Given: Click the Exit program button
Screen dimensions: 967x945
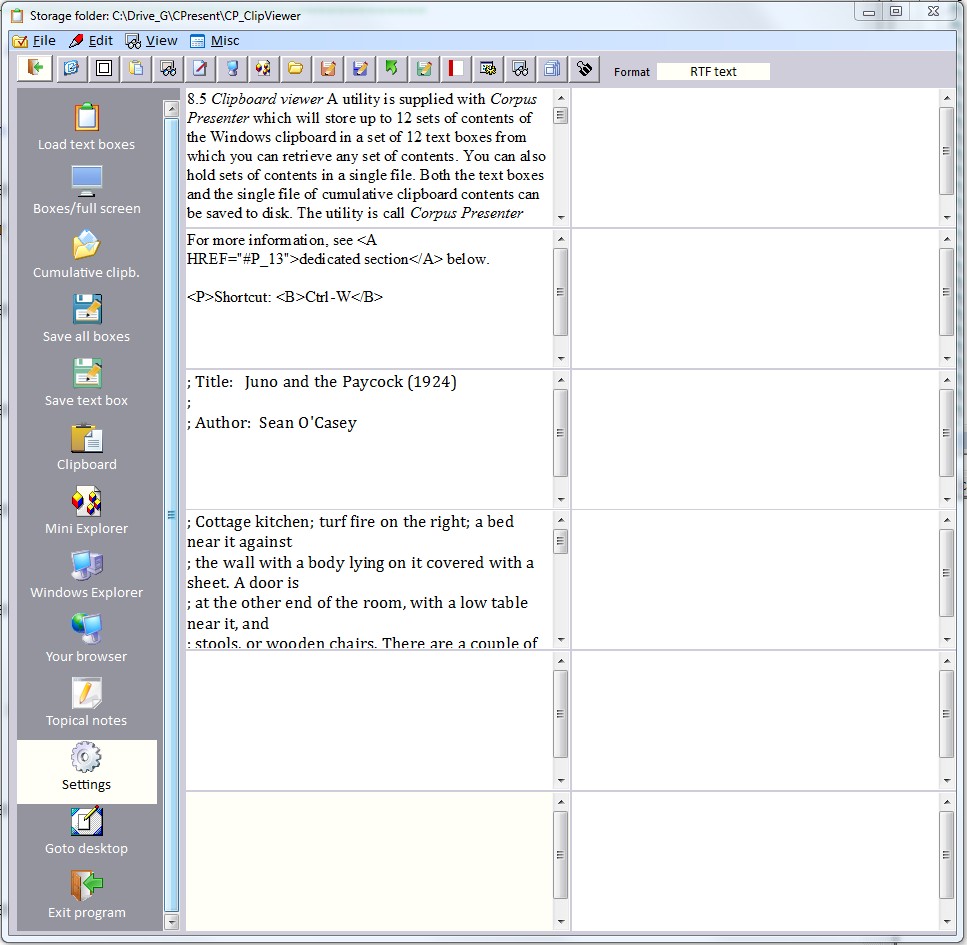Looking at the screenshot, I should coord(87,896).
